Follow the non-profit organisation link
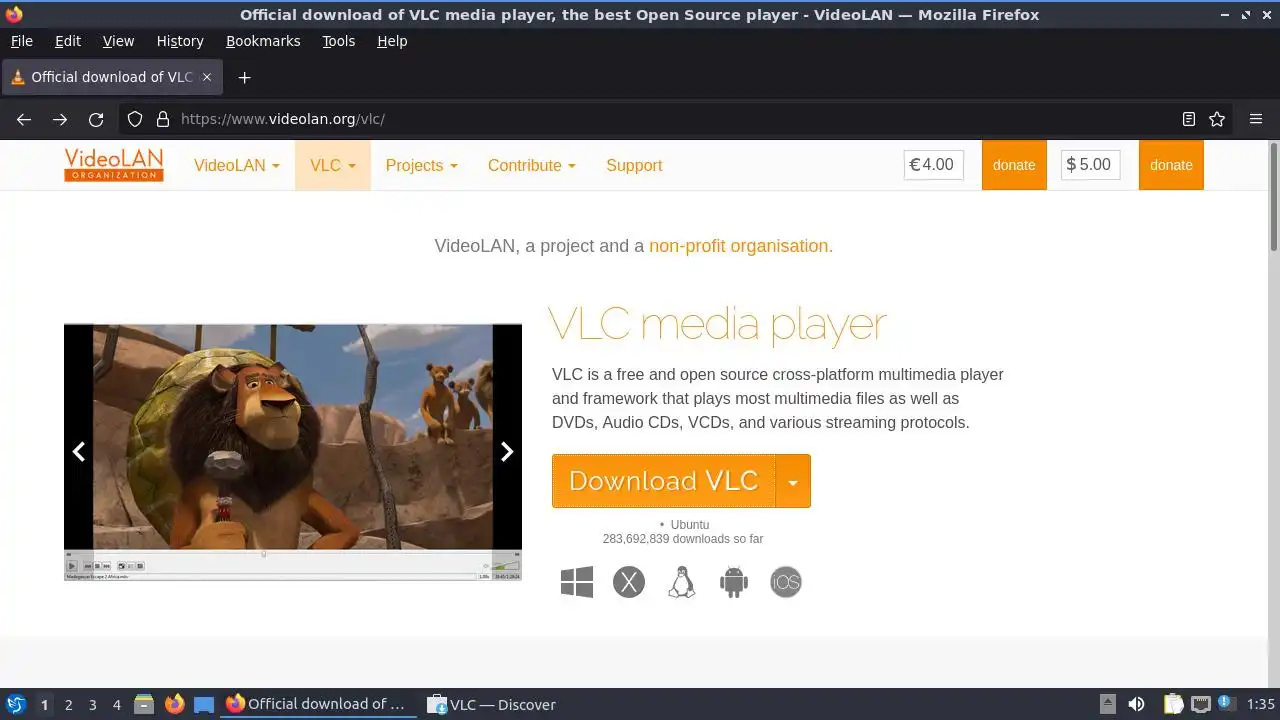Screen dimensions: 1280x720 click(x=741, y=246)
